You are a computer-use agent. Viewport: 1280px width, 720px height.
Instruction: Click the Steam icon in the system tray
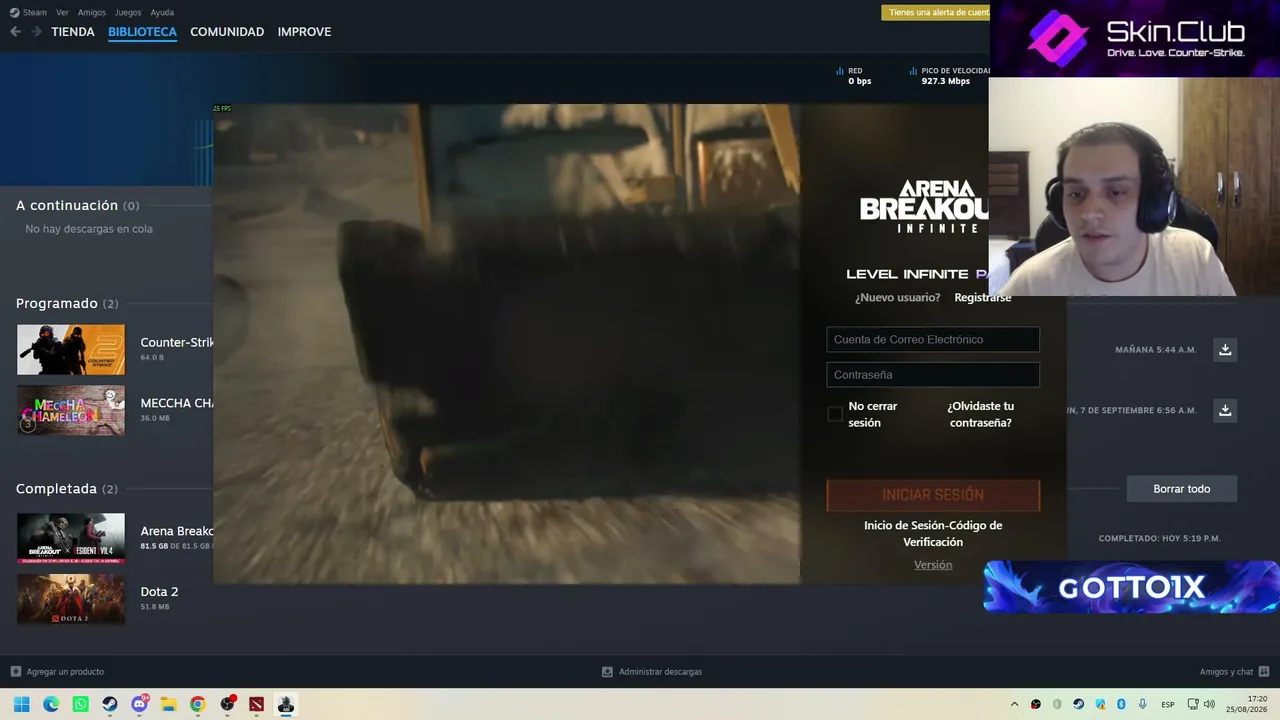[x=1078, y=704]
